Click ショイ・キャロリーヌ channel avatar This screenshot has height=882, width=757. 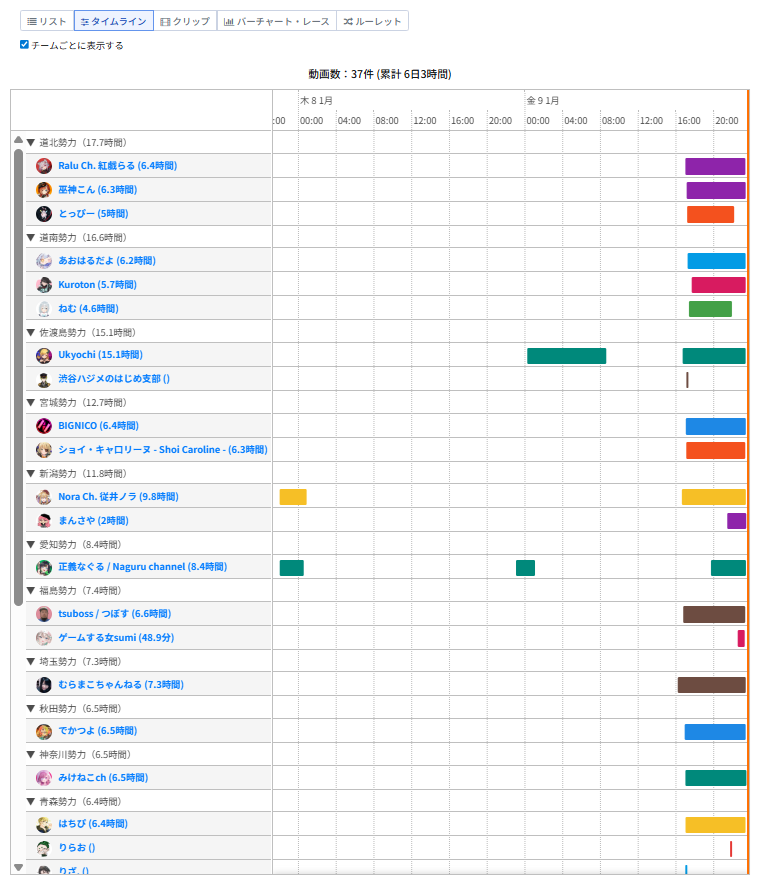coord(44,450)
